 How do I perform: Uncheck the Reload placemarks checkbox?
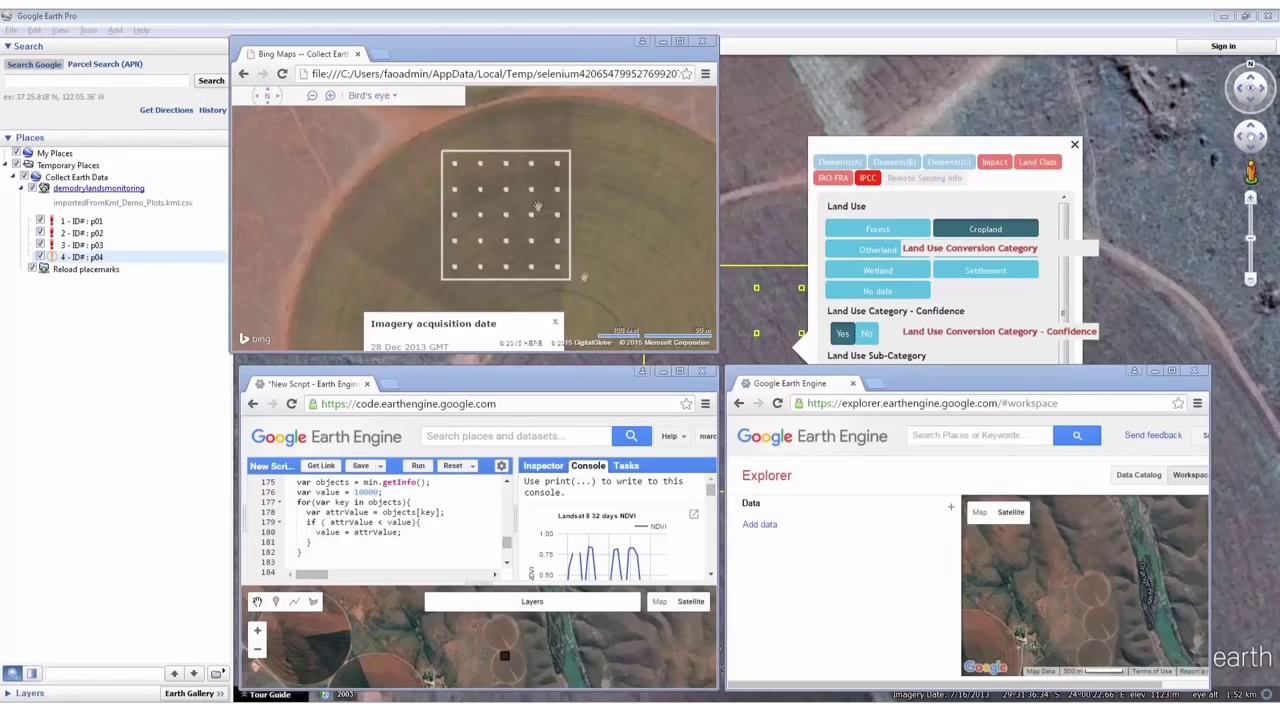[x=32, y=269]
